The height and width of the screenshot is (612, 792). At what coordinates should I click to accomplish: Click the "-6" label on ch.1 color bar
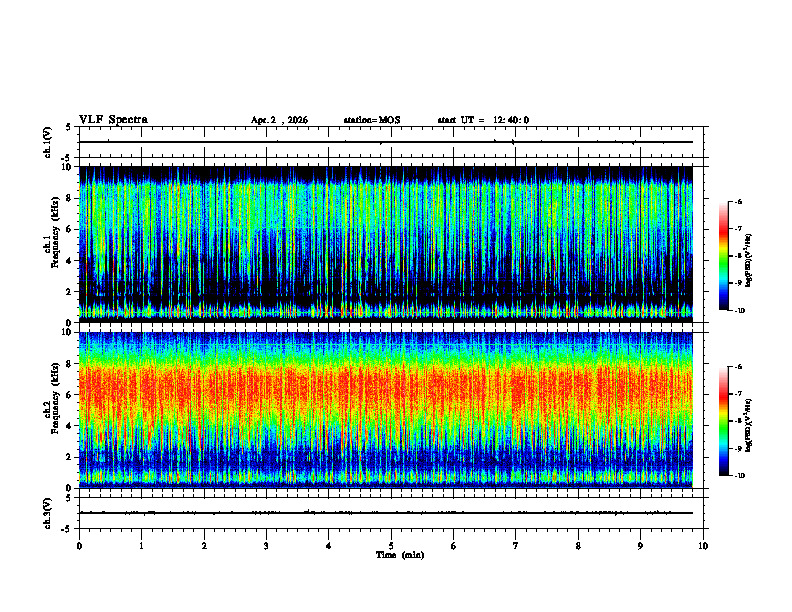pos(738,202)
